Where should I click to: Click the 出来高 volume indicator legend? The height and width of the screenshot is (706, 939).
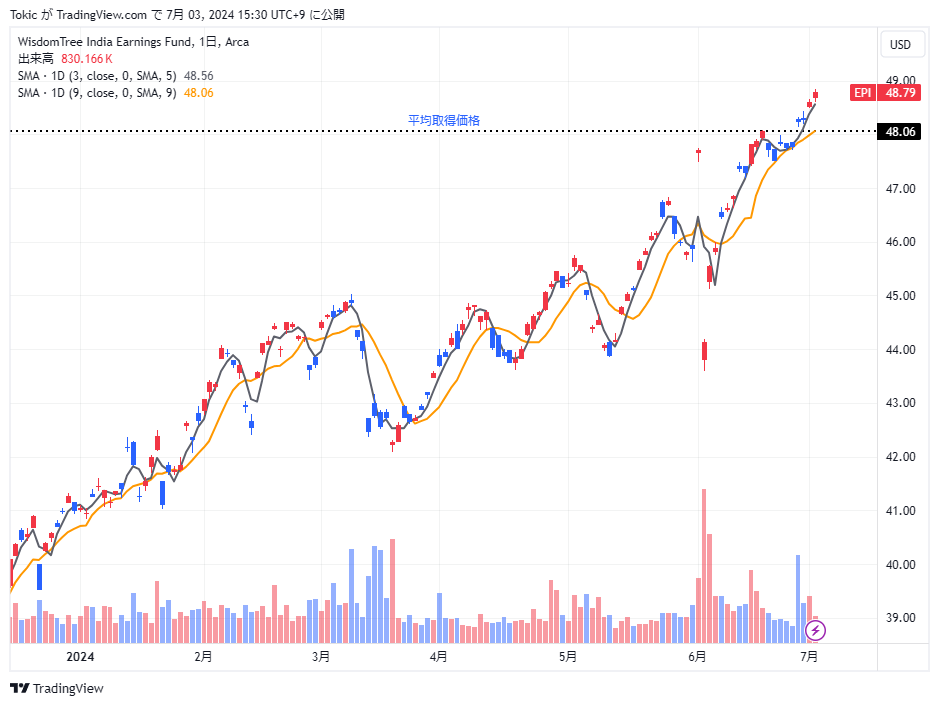click(x=36, y=59)
